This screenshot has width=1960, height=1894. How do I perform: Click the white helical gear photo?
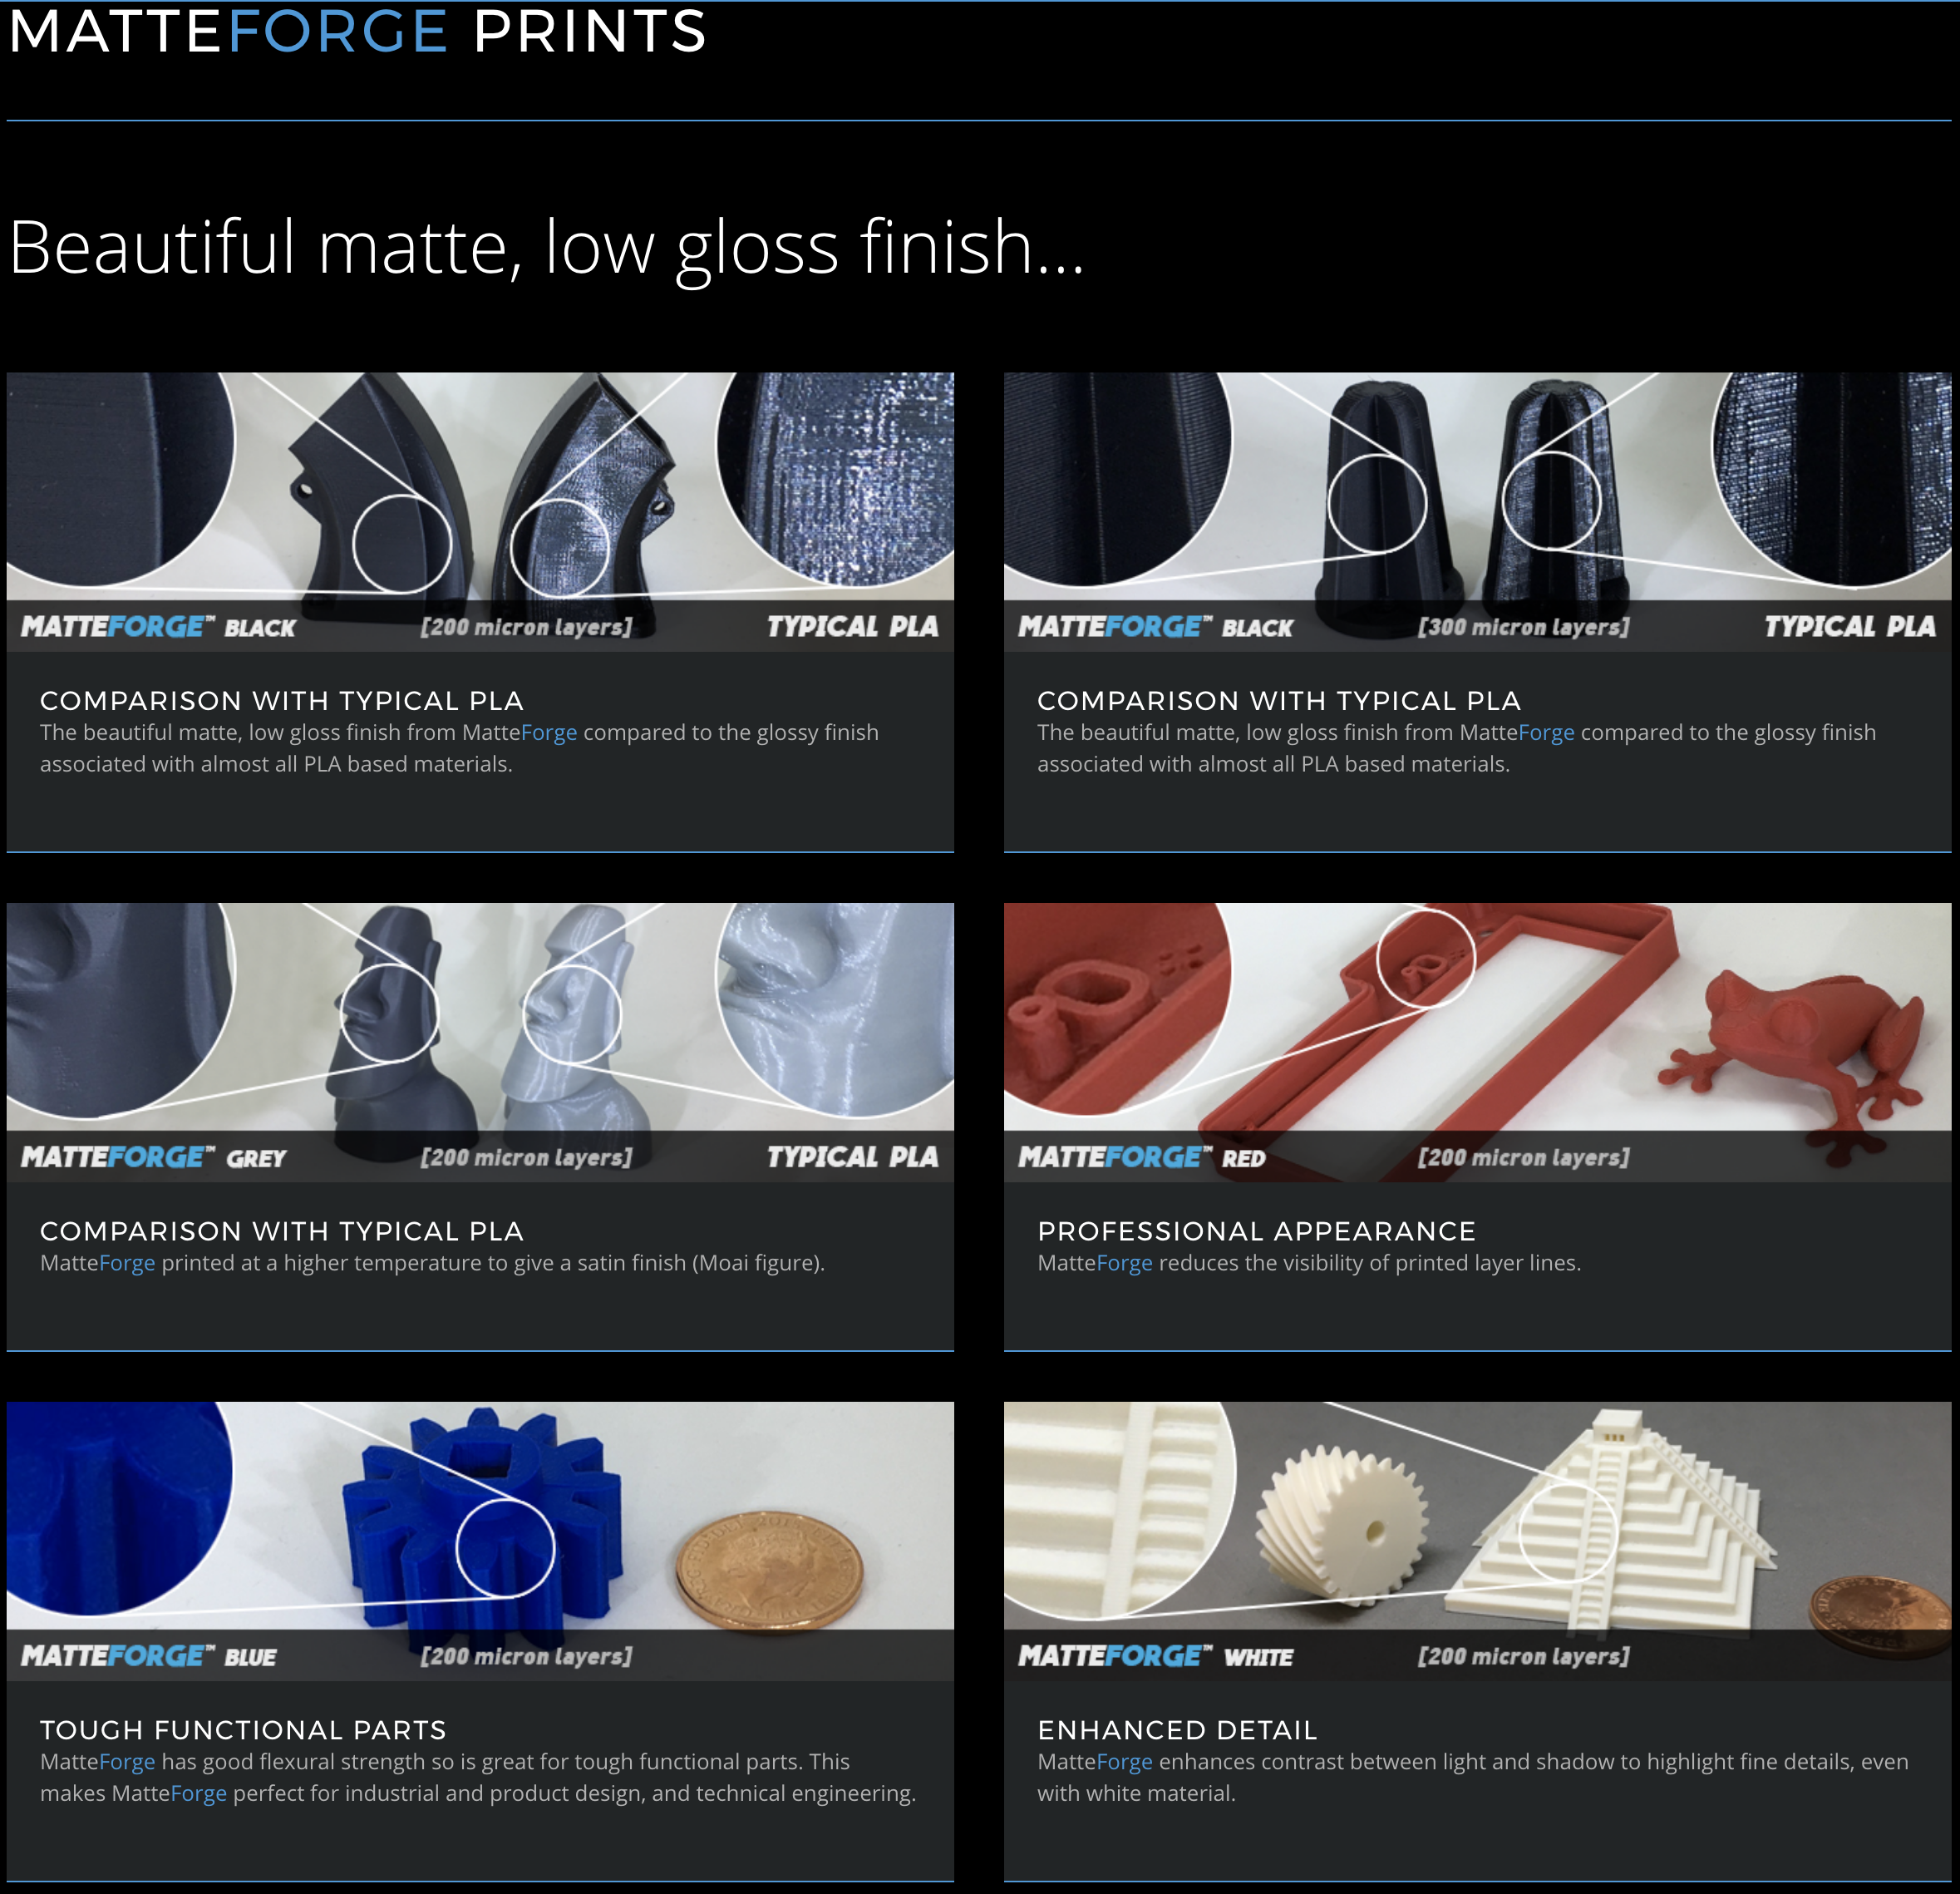click(1343, 1525)
